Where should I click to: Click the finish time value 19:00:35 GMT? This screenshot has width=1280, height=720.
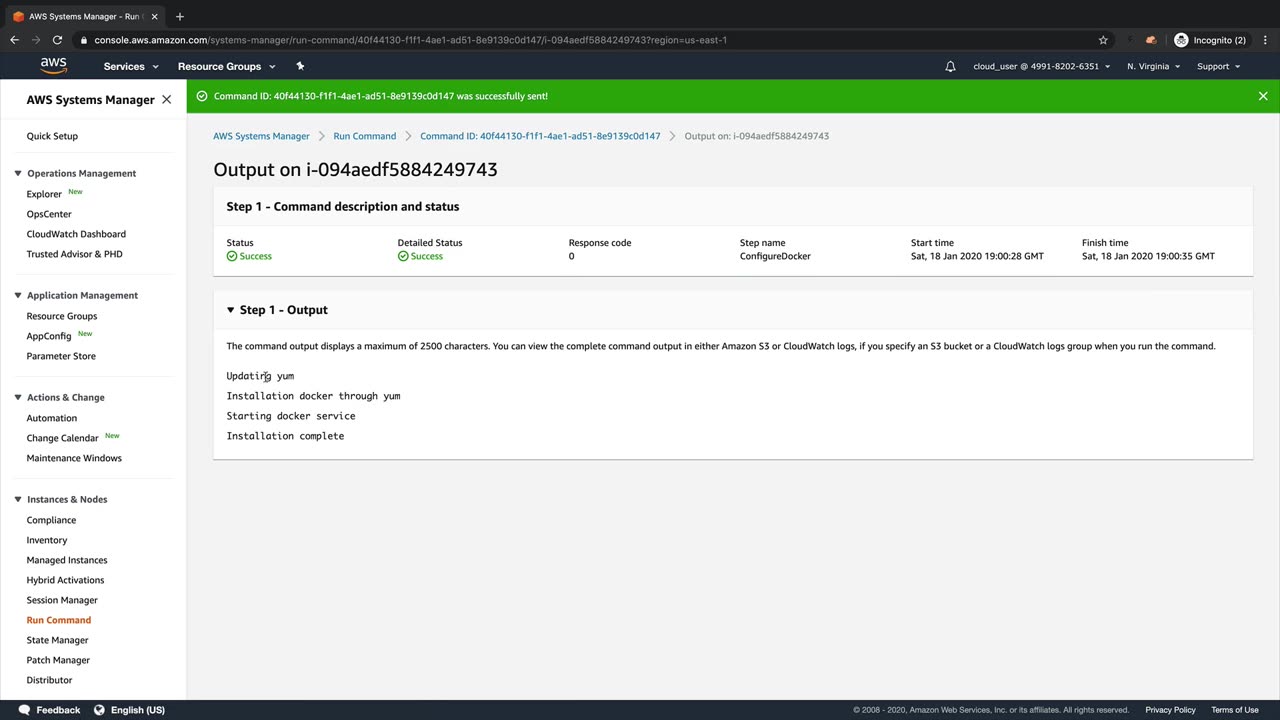1148,256
